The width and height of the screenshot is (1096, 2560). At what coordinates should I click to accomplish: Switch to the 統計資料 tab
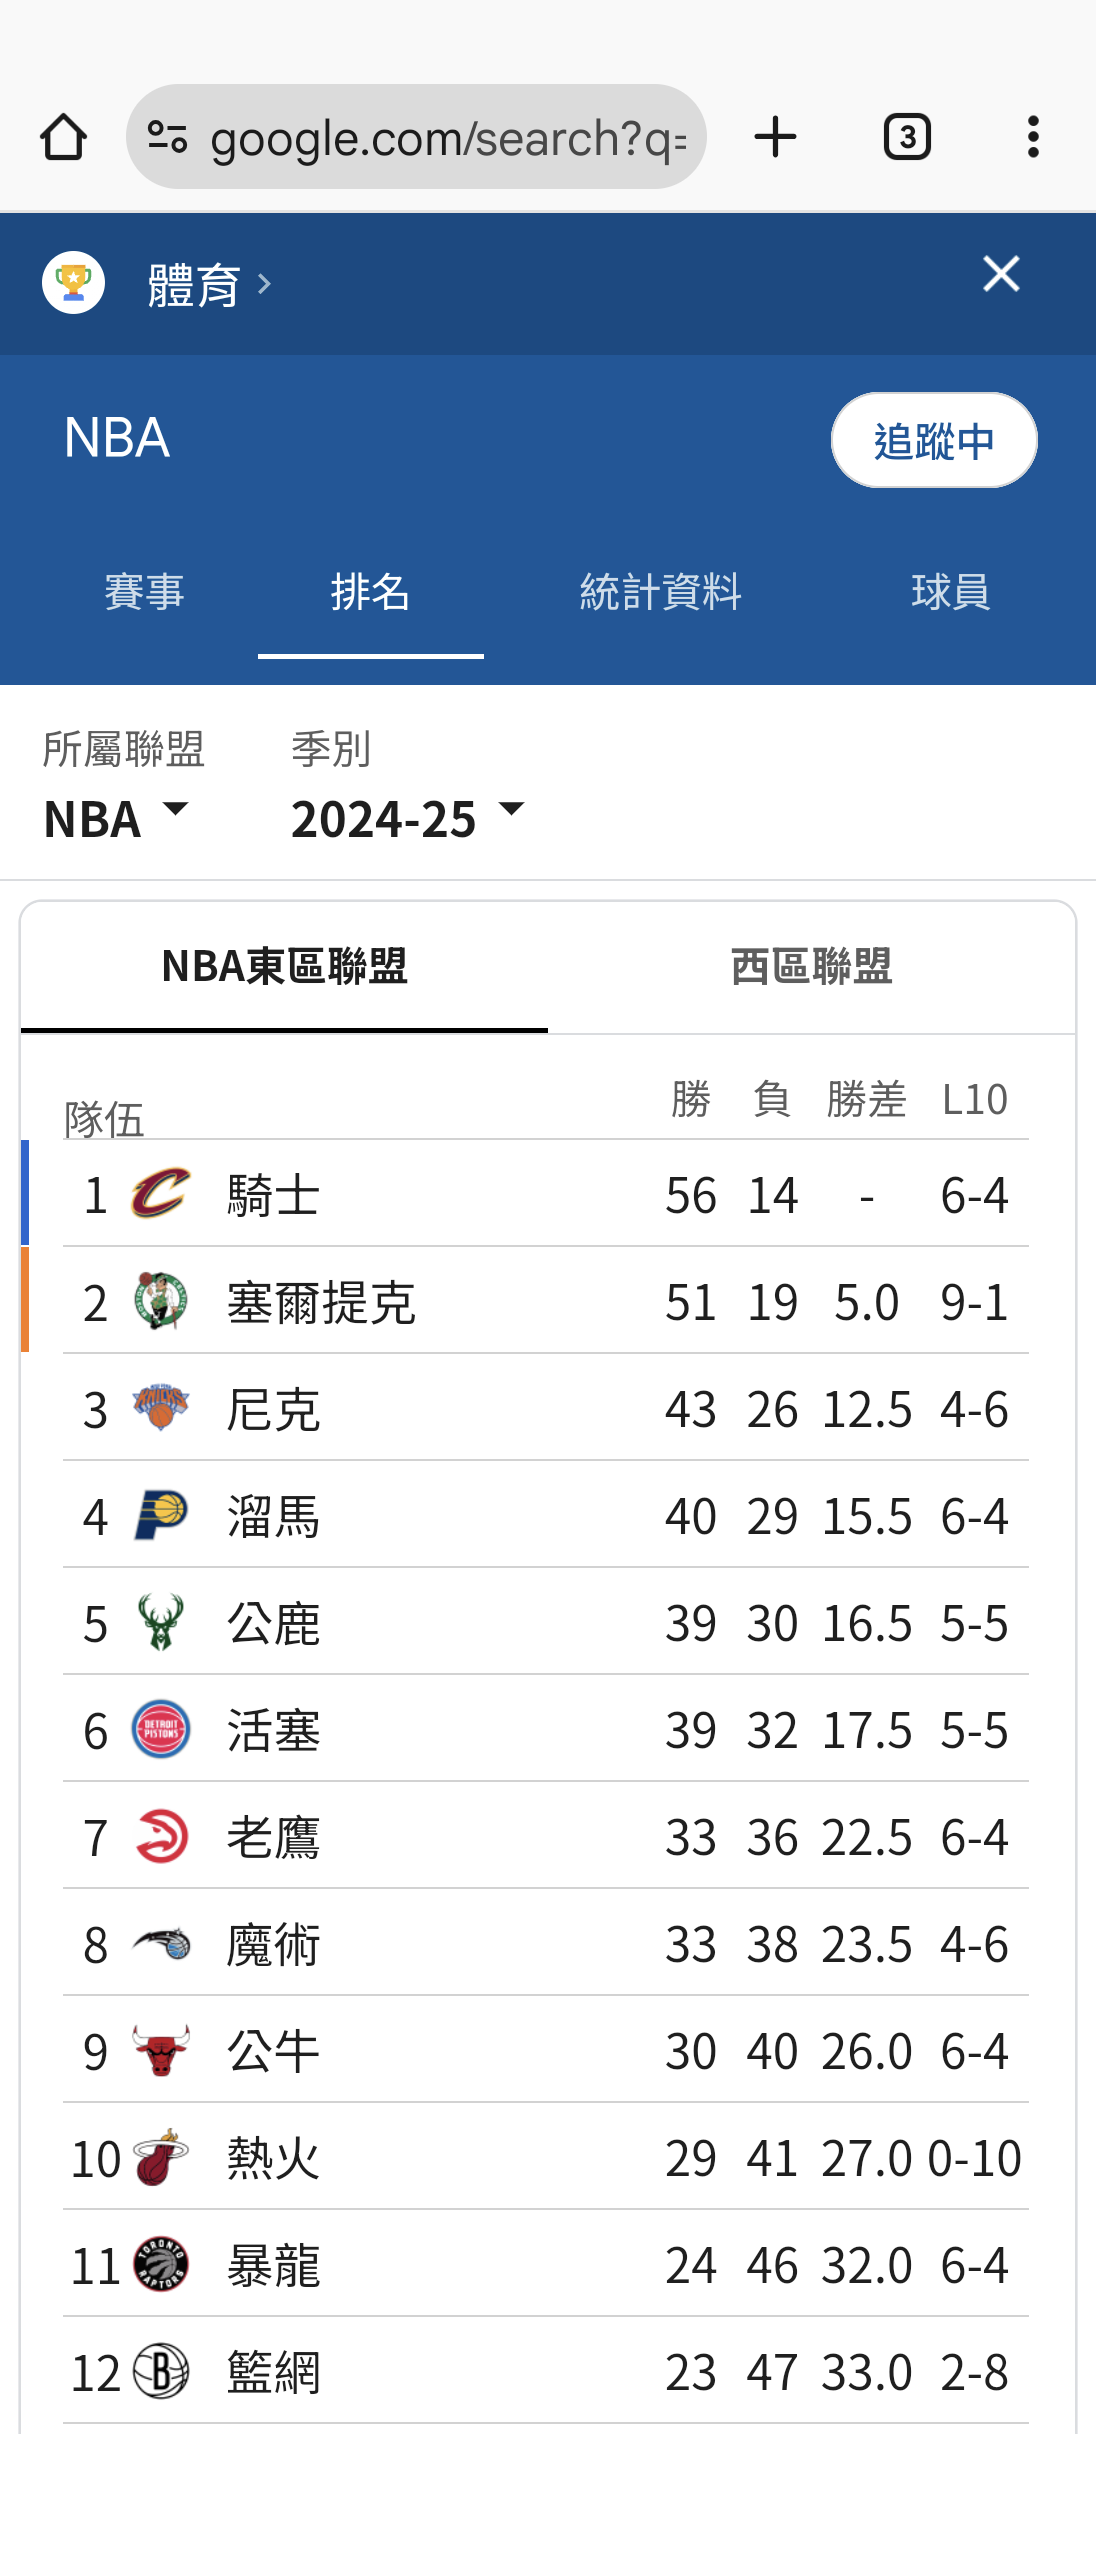point(660,592)
